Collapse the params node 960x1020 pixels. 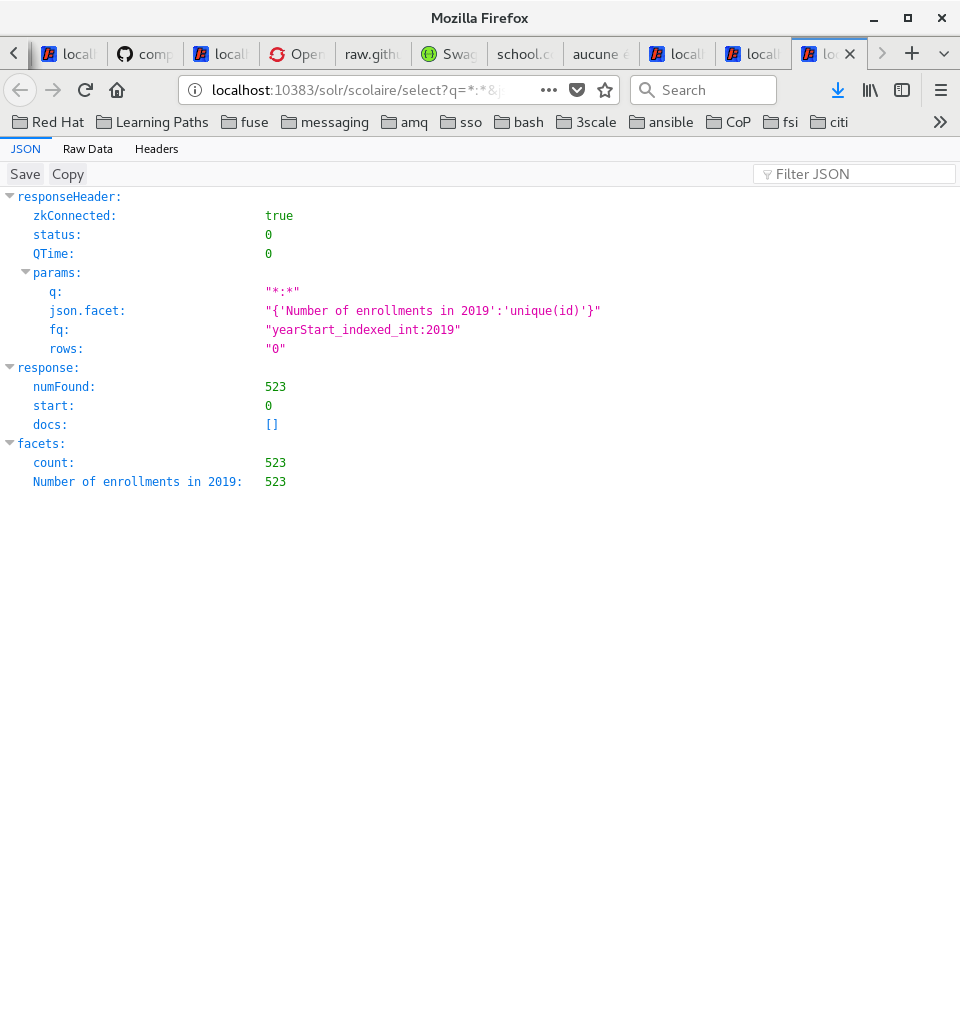click(x=25, y=272)
